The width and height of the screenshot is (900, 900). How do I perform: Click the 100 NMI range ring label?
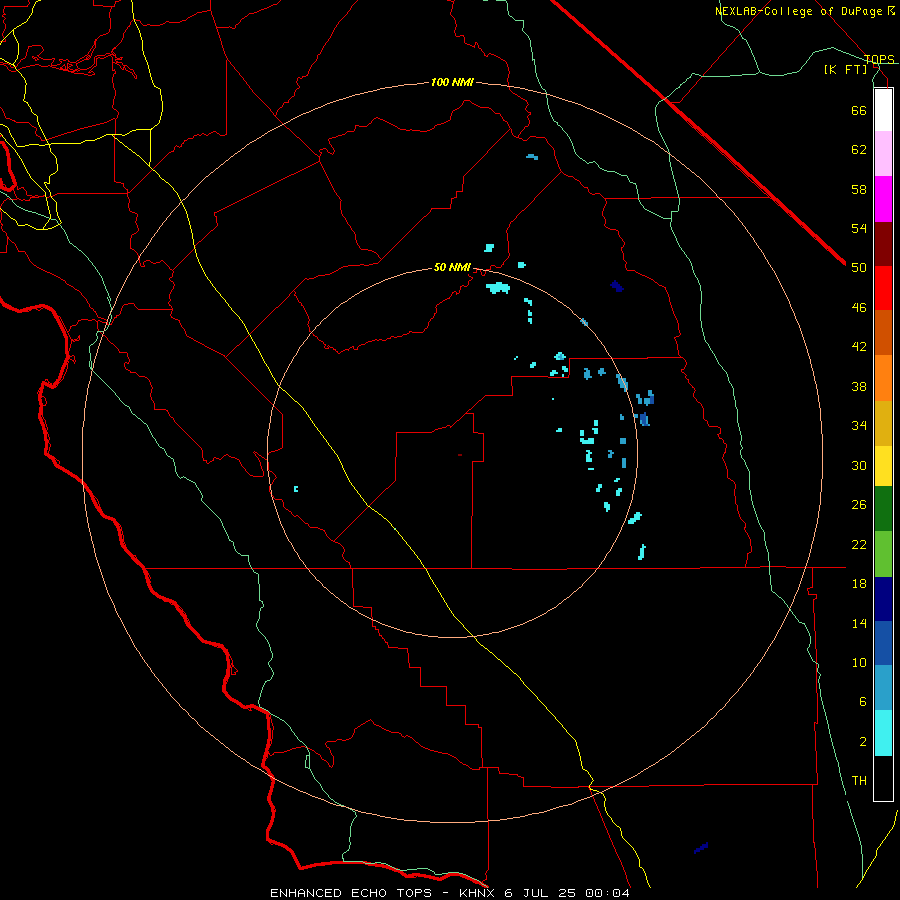pos(452,83)
